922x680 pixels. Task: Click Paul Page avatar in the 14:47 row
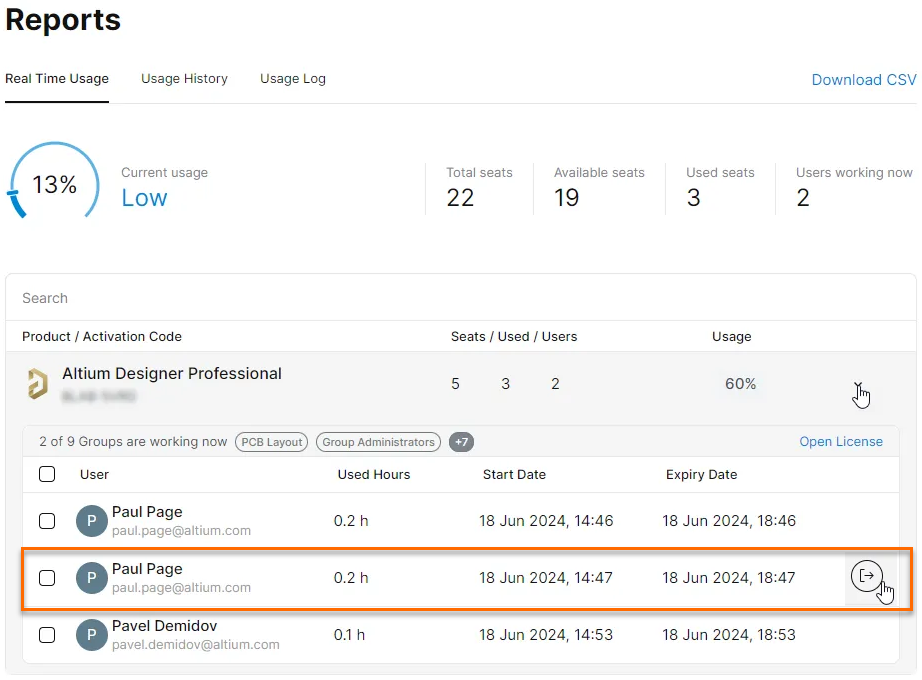point(91,578)
